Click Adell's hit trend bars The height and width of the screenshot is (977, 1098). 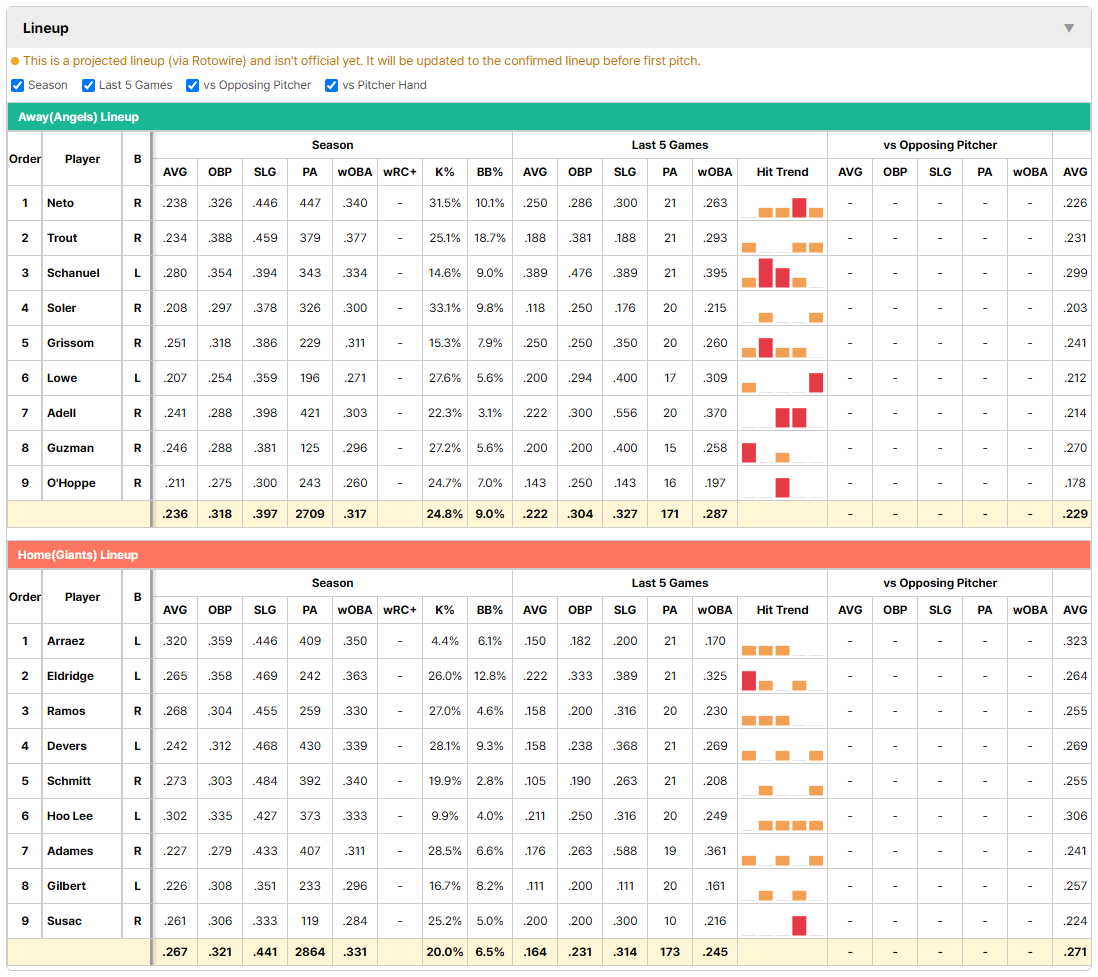[782, 414]
